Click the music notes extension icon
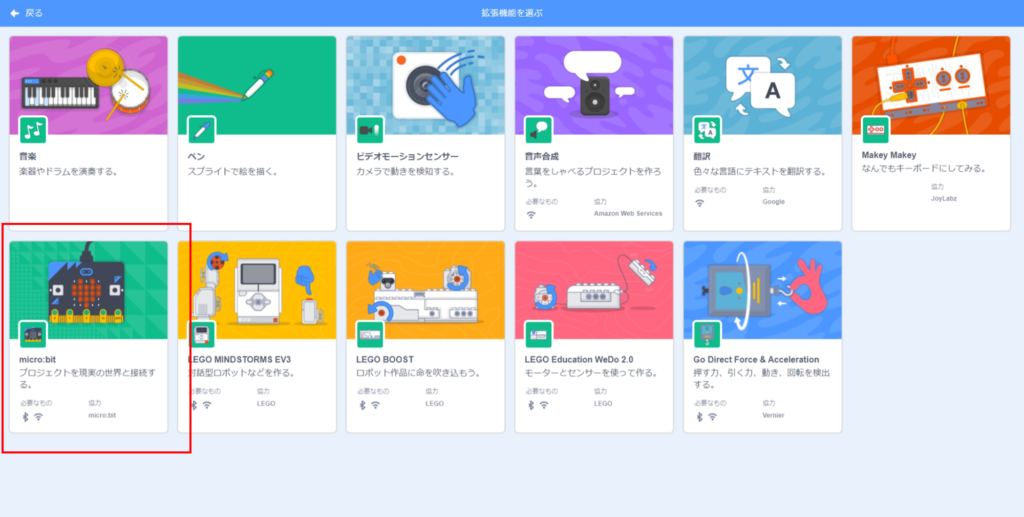Image resolution: width=1024 pixels, height=517 pixels. click(33, 130)
